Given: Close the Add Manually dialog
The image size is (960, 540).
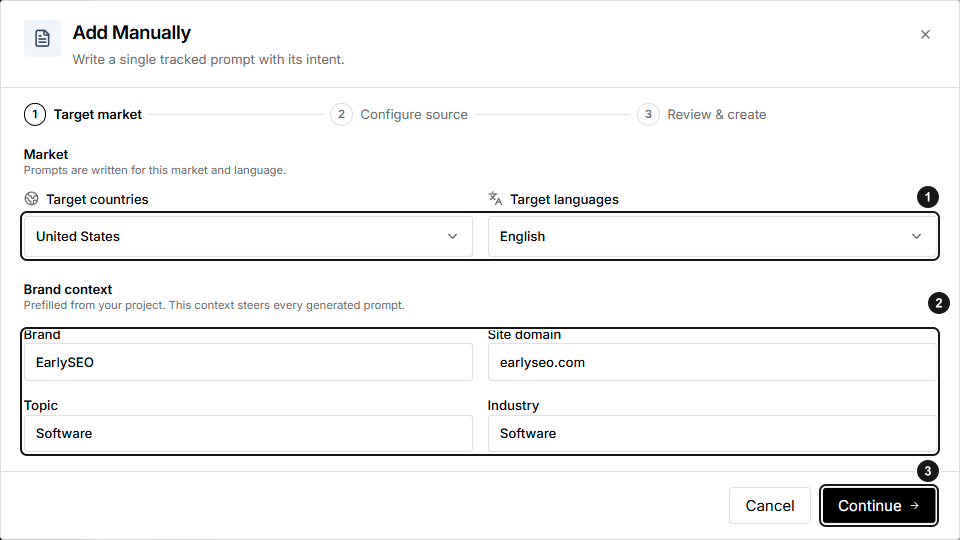Looking at the screenshot, I should (925, 34).
